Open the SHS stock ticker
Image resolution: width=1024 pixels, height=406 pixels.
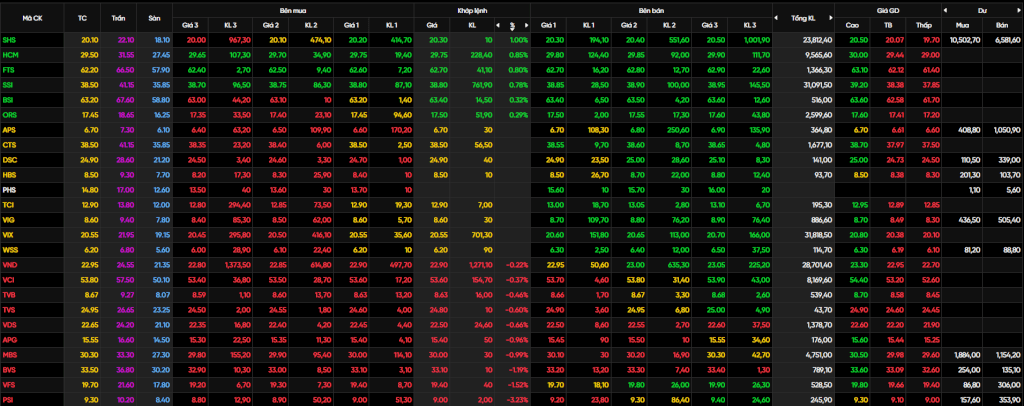point(8,40)
